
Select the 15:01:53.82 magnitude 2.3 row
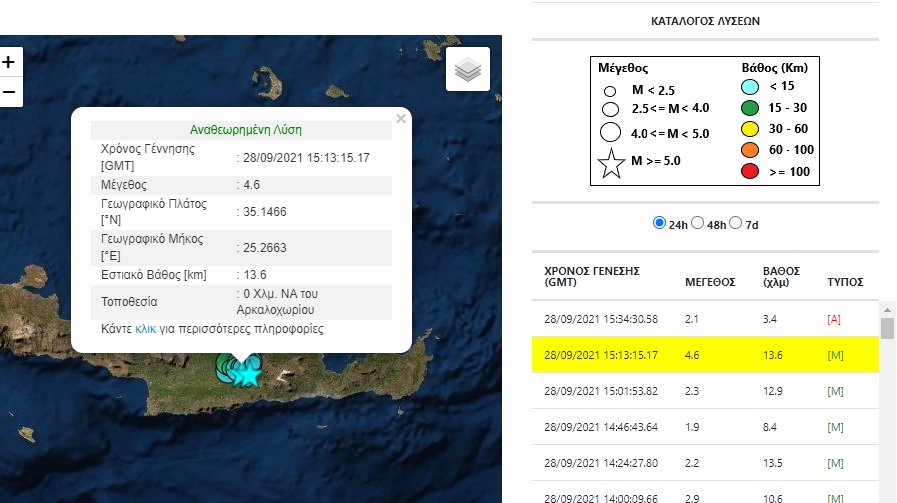[x=700, y=390]
